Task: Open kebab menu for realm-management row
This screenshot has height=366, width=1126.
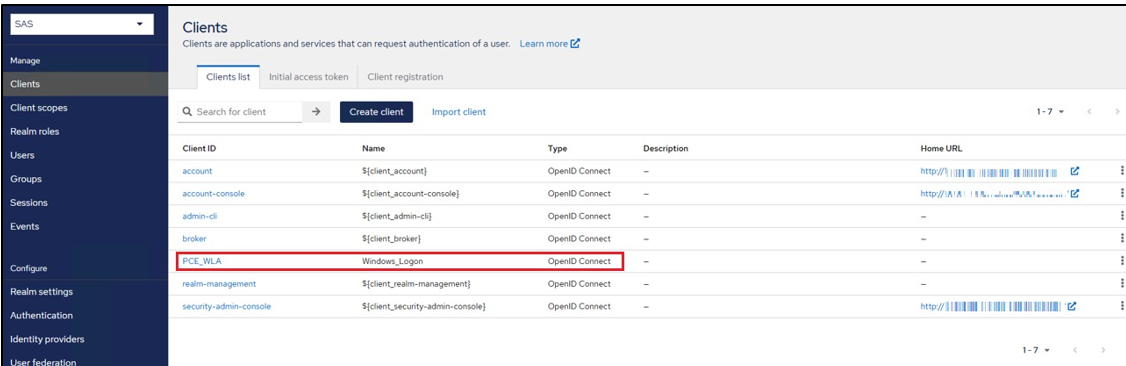Action: pyautogui.click(x=1121, y=283)
